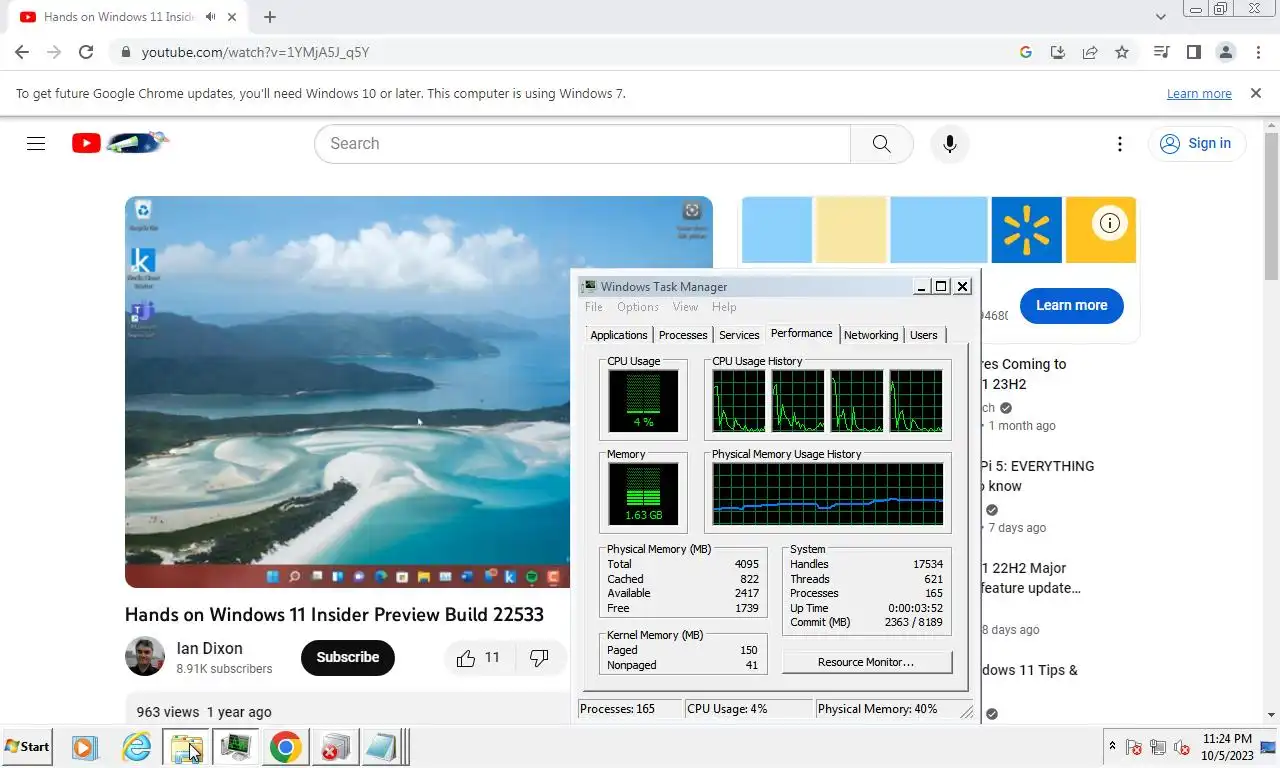Click the blue Learn more ad button
This screenshot has width=1280, height=768.
click(x=1072, y=305)
